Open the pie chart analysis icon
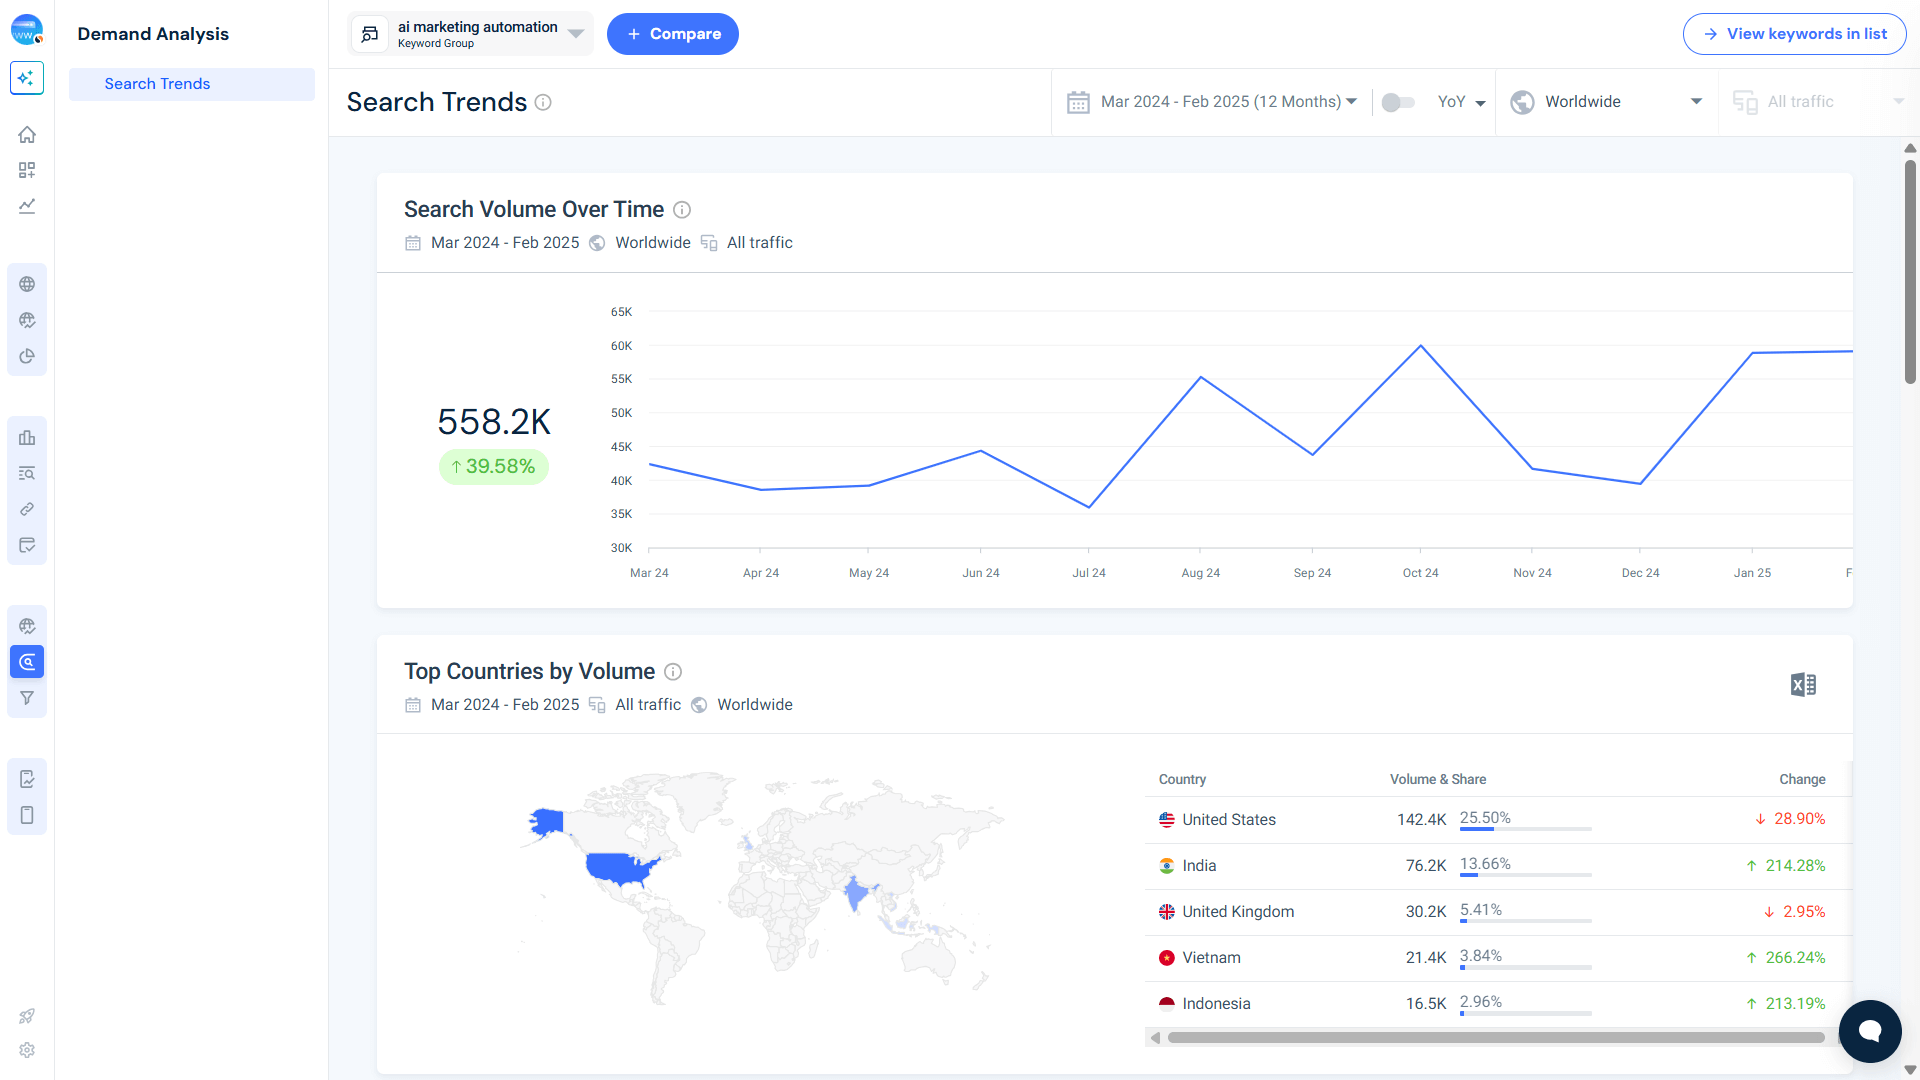The width and height of the screenshot is (1920, 1080). point(26,356)
